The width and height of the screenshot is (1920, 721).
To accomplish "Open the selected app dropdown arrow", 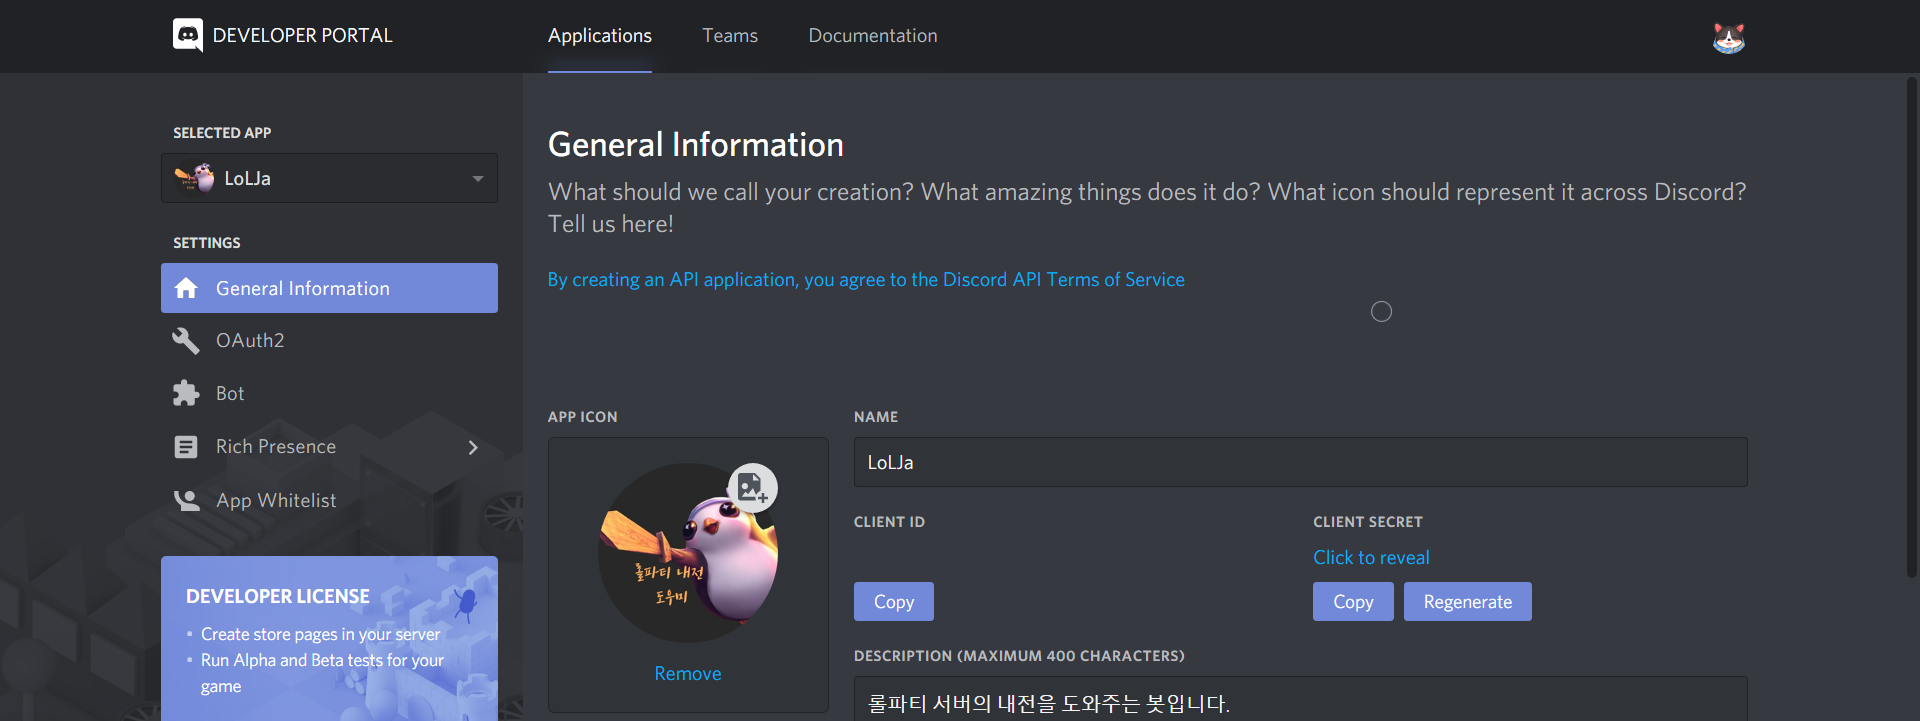I will 478,178.
